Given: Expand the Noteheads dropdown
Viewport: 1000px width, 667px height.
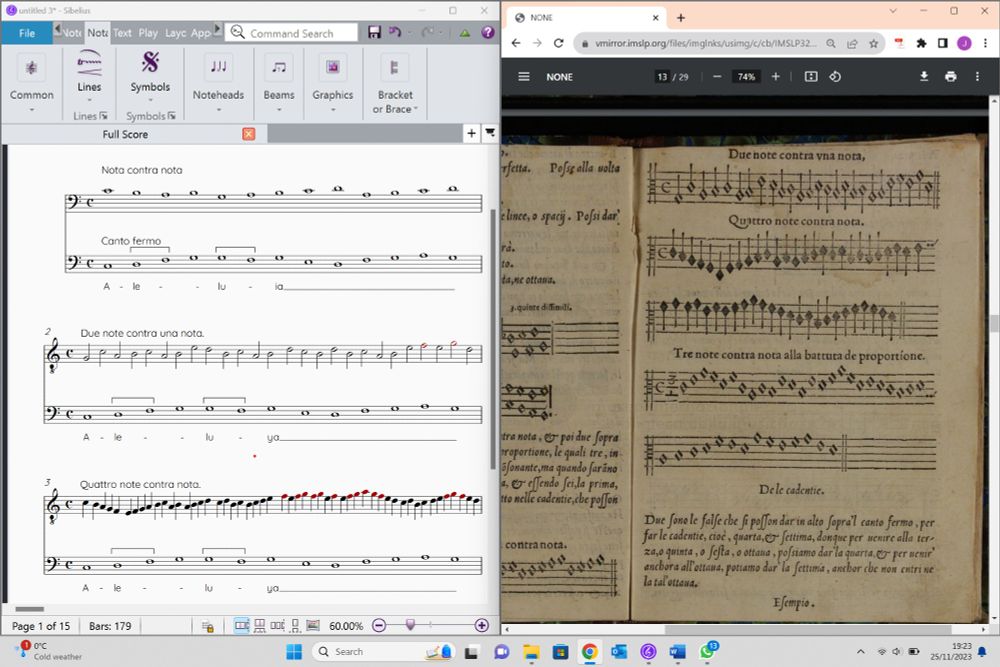Looking at the screenshot, I should point(218,109).
